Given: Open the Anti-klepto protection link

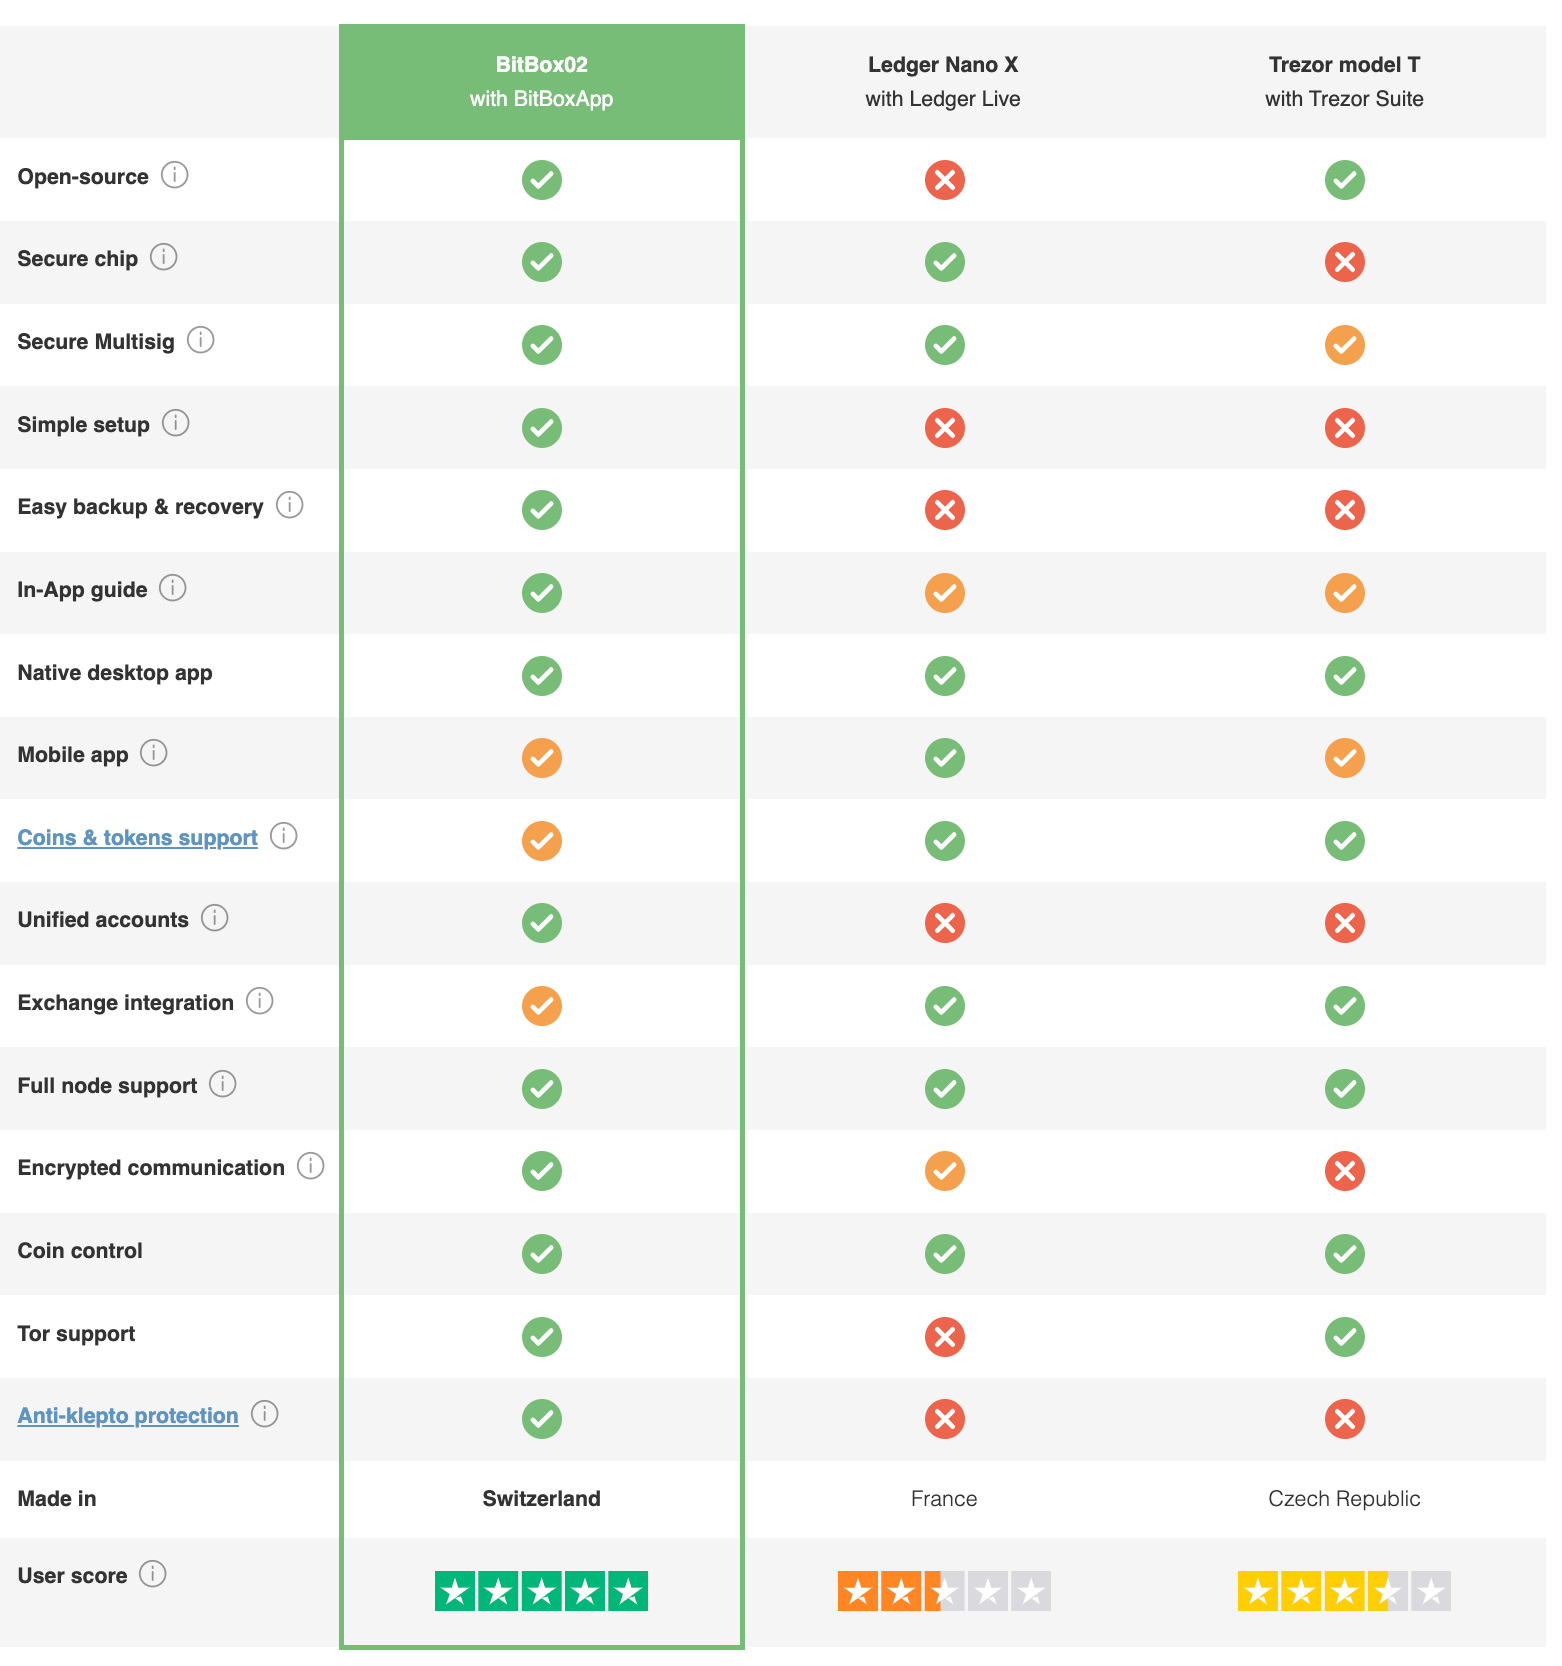Looking at the screenshot, I should coord(127,1415).
